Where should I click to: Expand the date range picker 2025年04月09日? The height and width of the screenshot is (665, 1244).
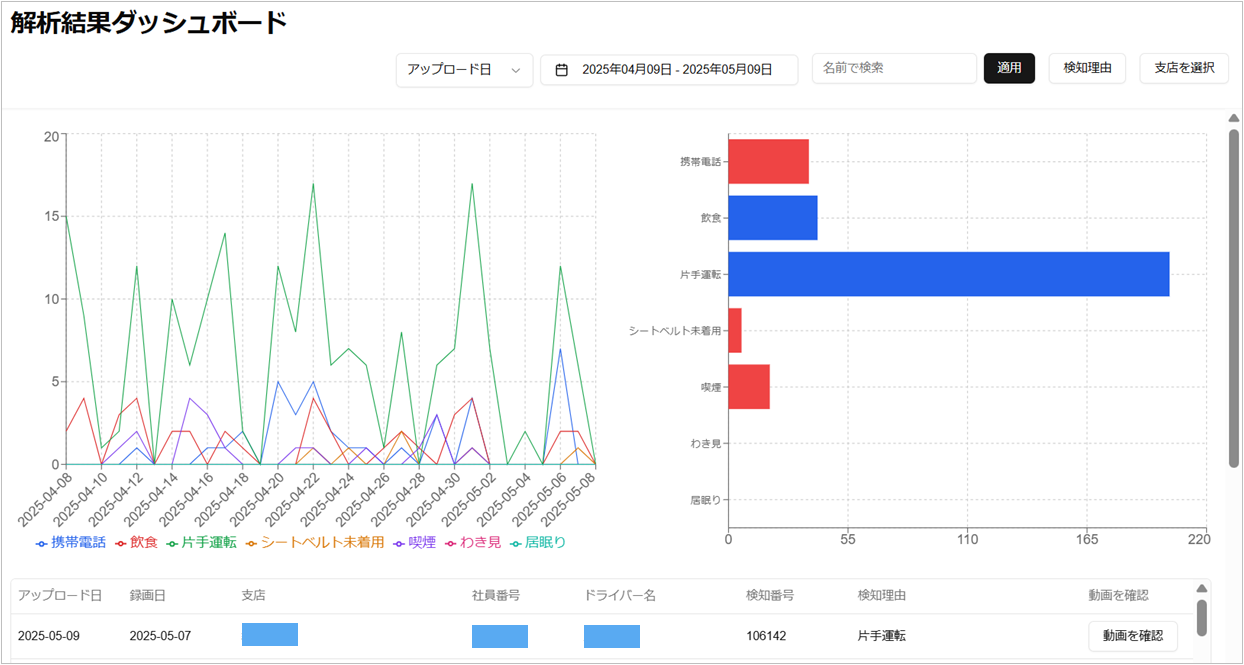[676, 70]
